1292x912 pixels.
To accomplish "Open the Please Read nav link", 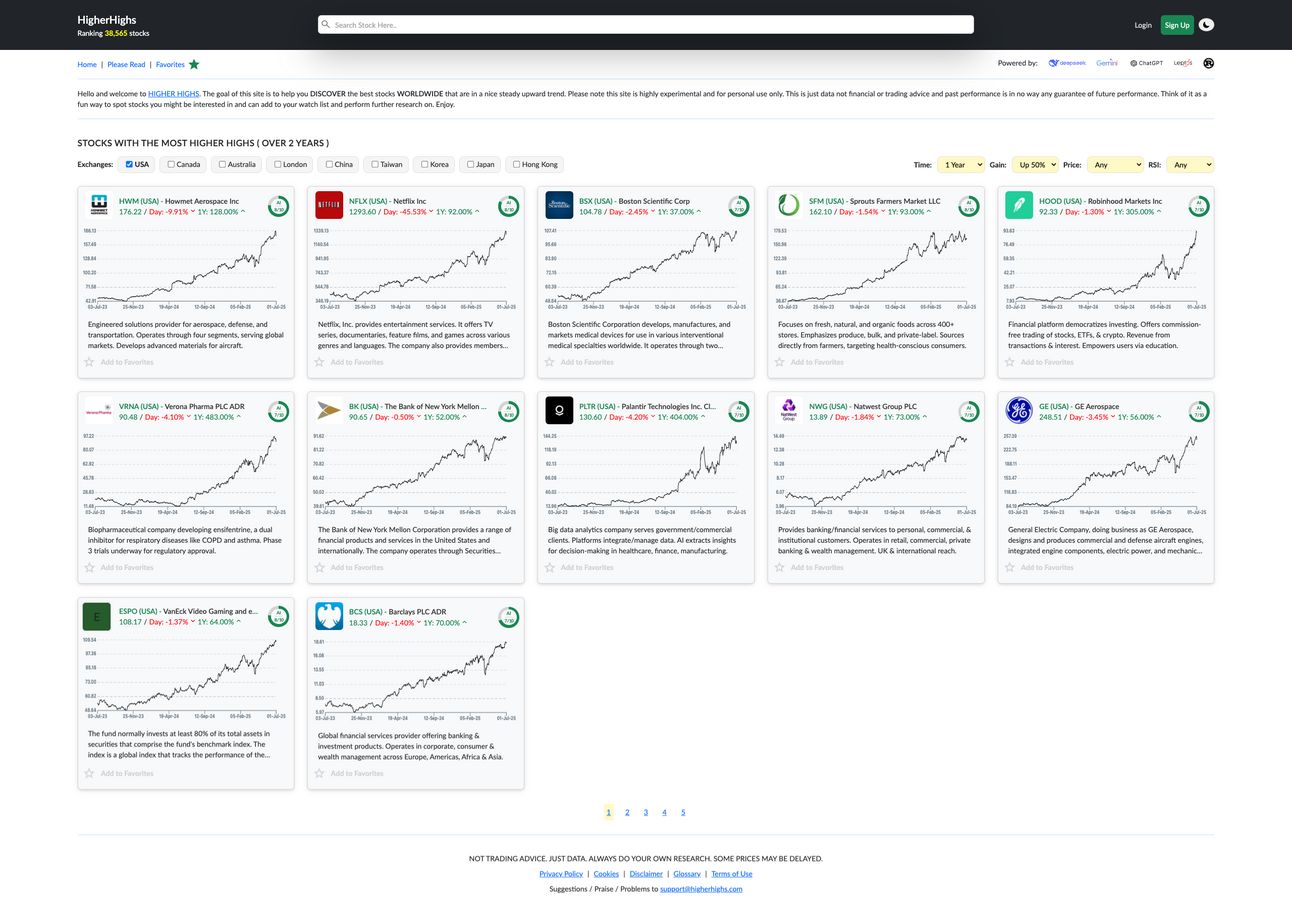I will point(126,64).
